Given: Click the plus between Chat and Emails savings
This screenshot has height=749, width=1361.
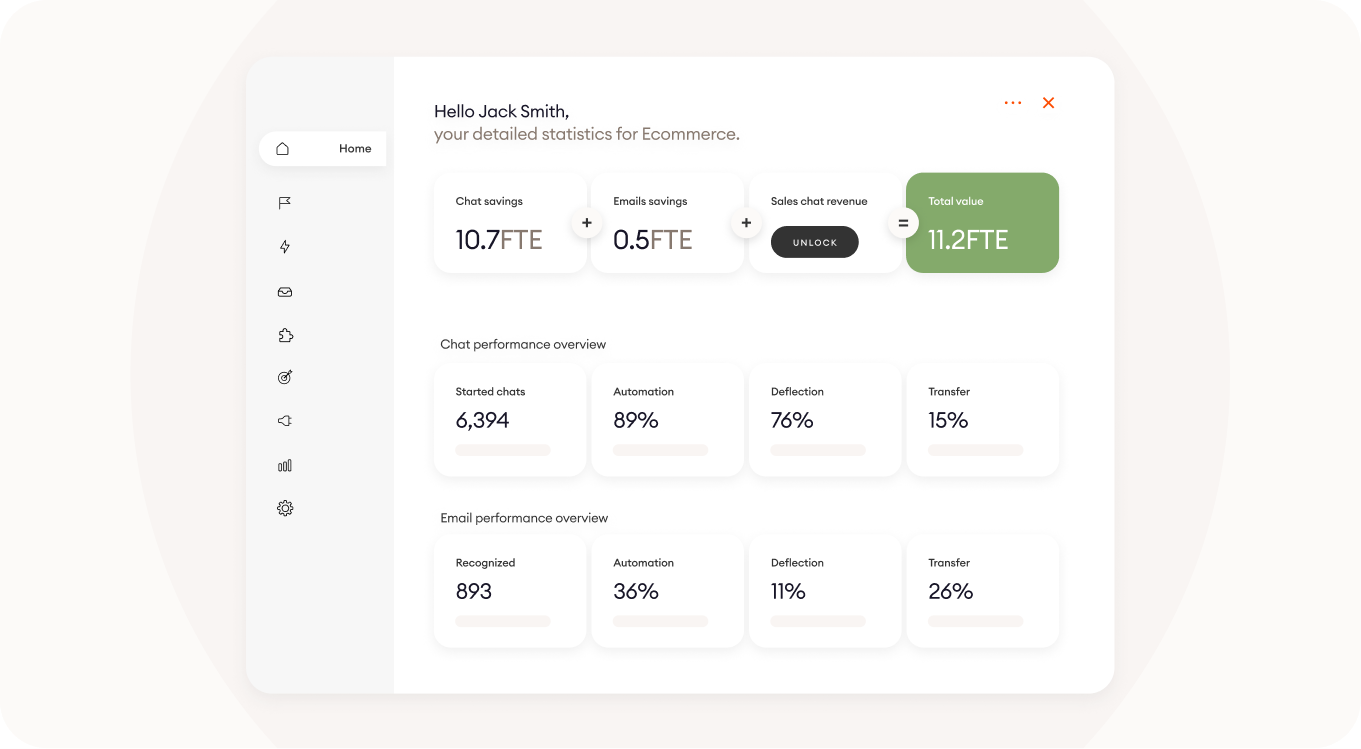Looking at the screenshot, I should point(586,223).
